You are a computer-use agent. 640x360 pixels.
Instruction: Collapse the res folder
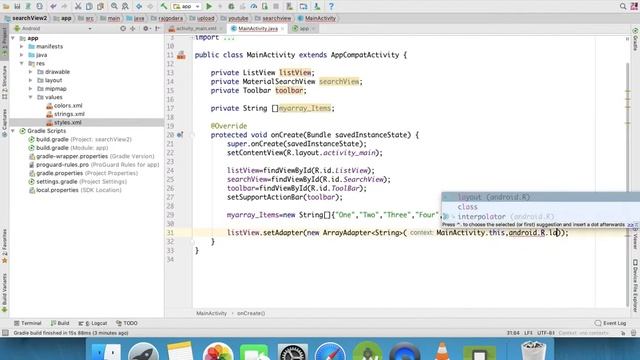[x=22, y=63]
